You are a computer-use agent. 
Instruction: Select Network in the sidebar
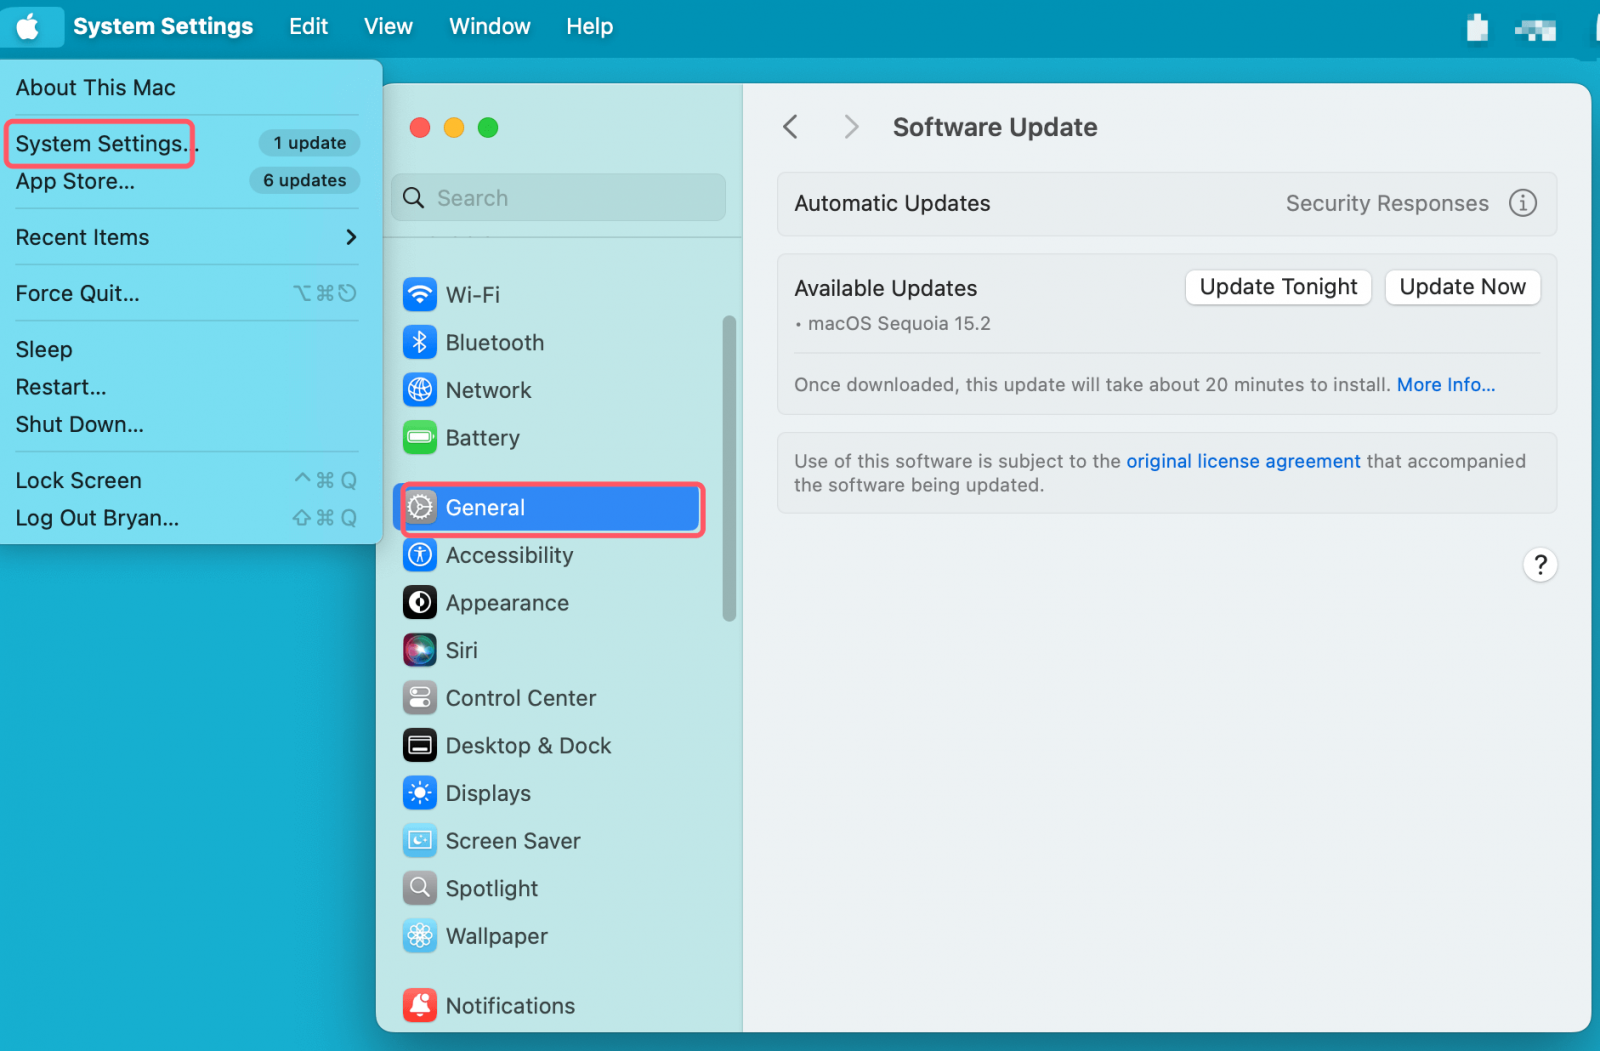point(488,390)
